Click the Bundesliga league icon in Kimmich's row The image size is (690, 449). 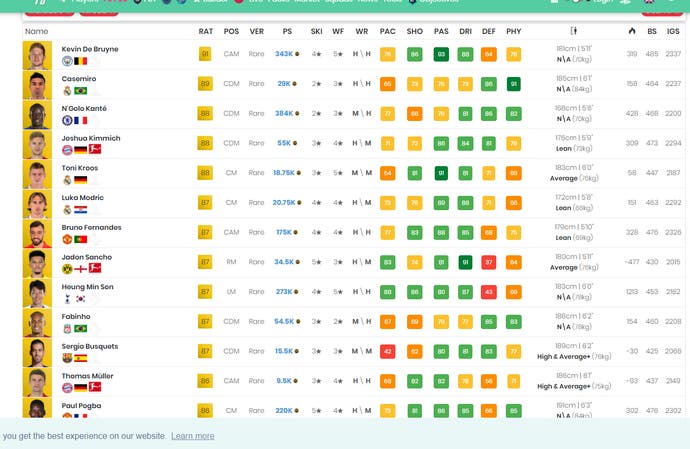[x=95, y=149]
